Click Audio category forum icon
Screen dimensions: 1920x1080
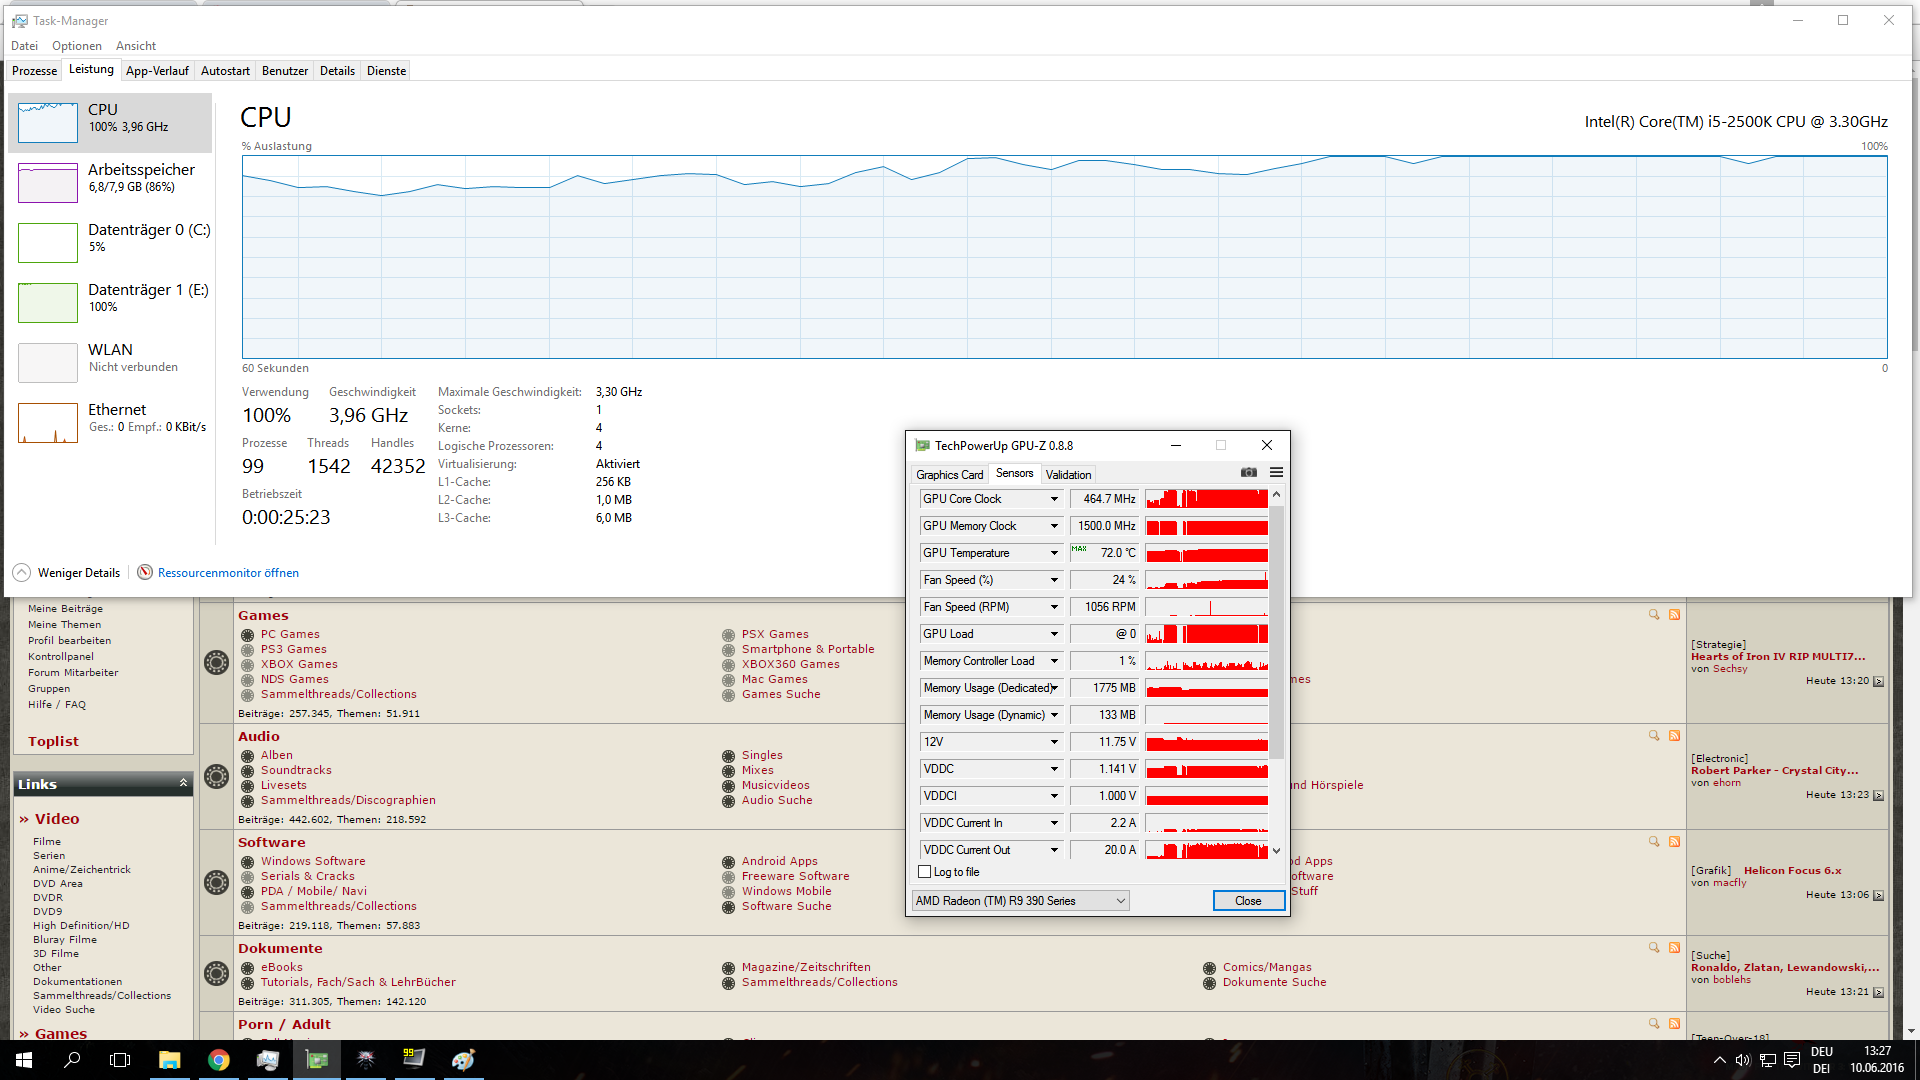pos(216,776)
